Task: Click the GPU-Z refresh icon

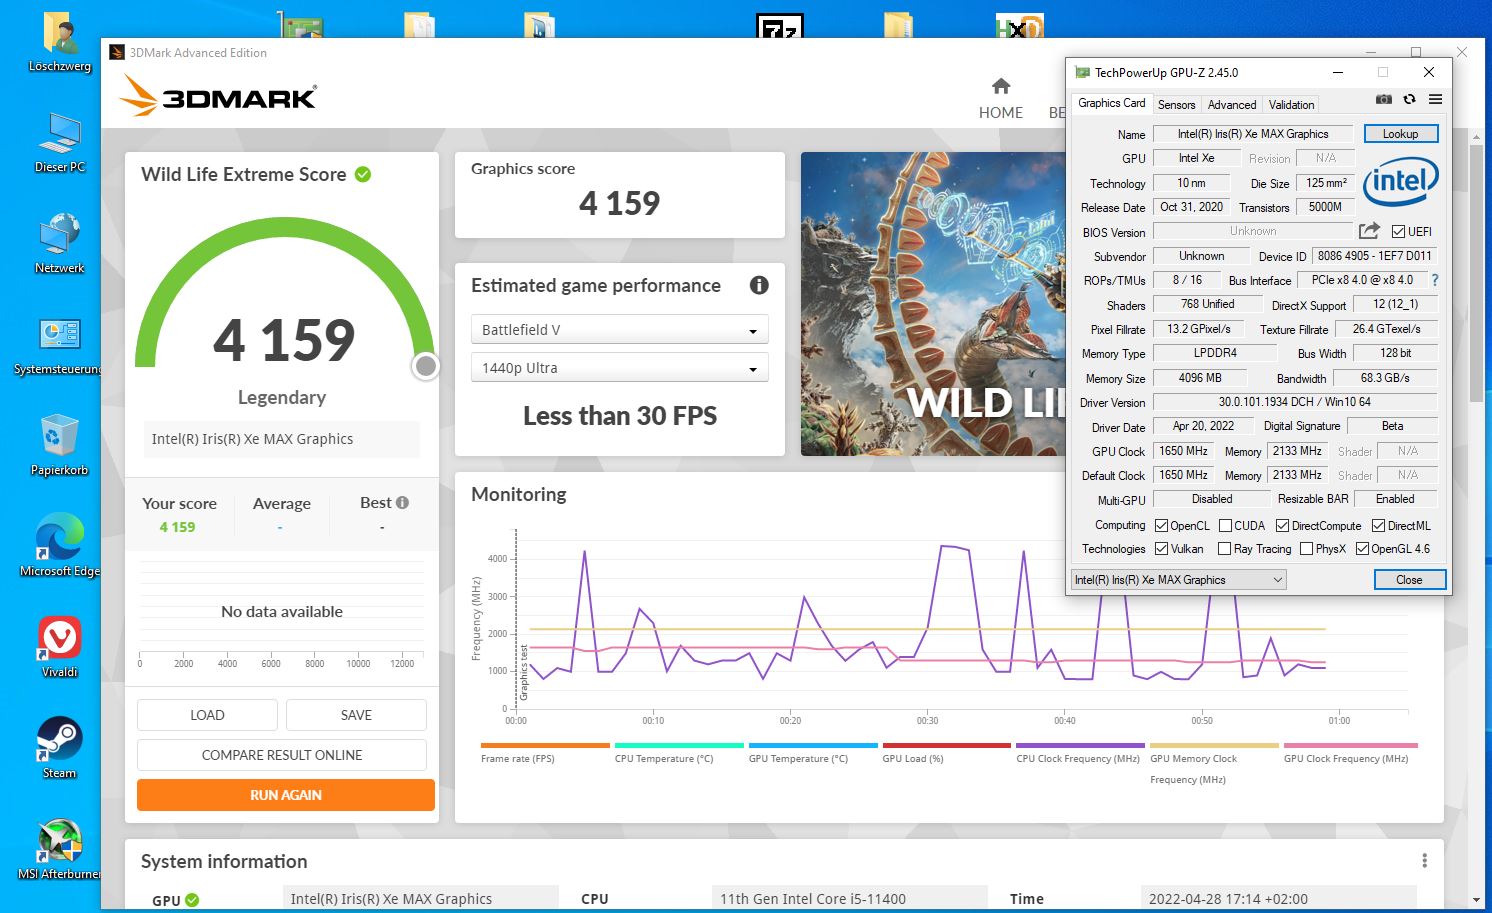Action: [1409, 99]
